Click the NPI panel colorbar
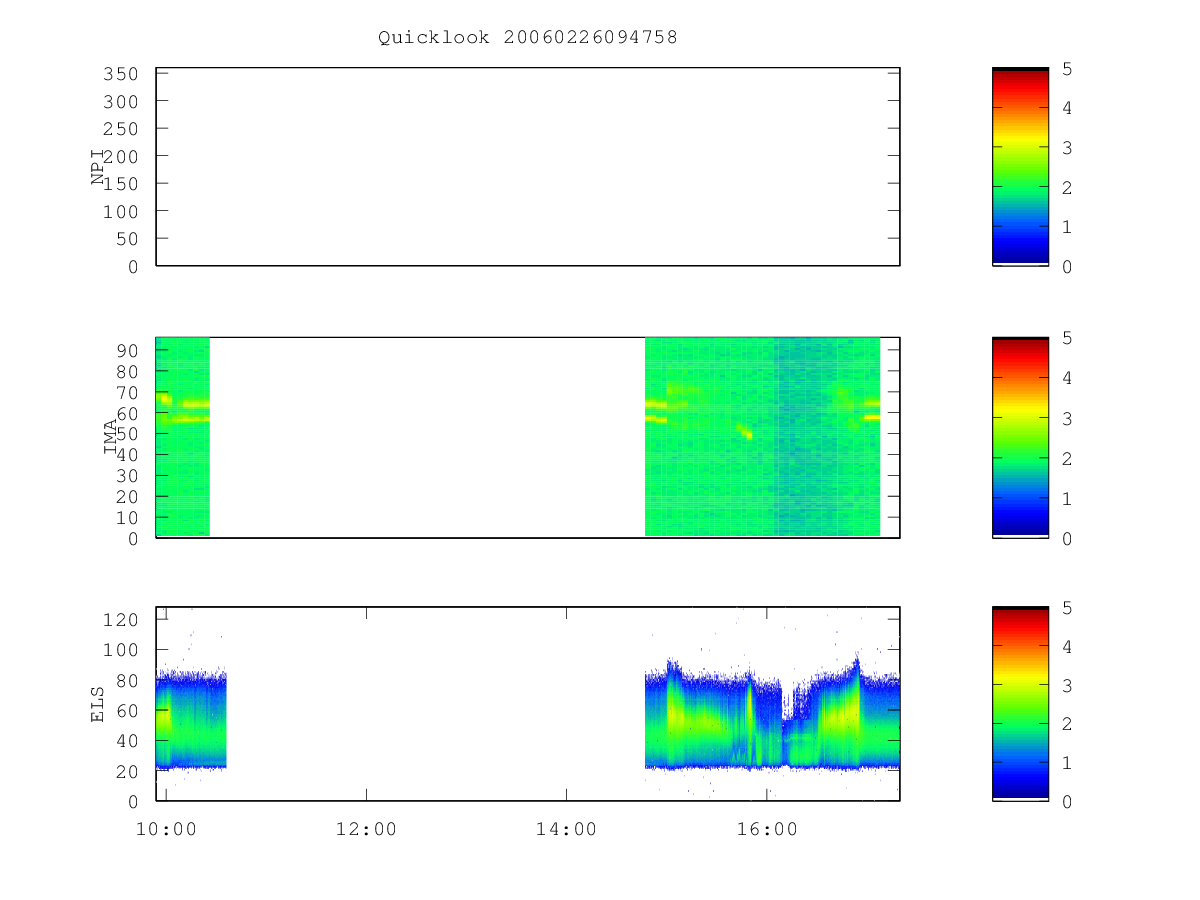 pyautogui.click(x=1020, y=166)
